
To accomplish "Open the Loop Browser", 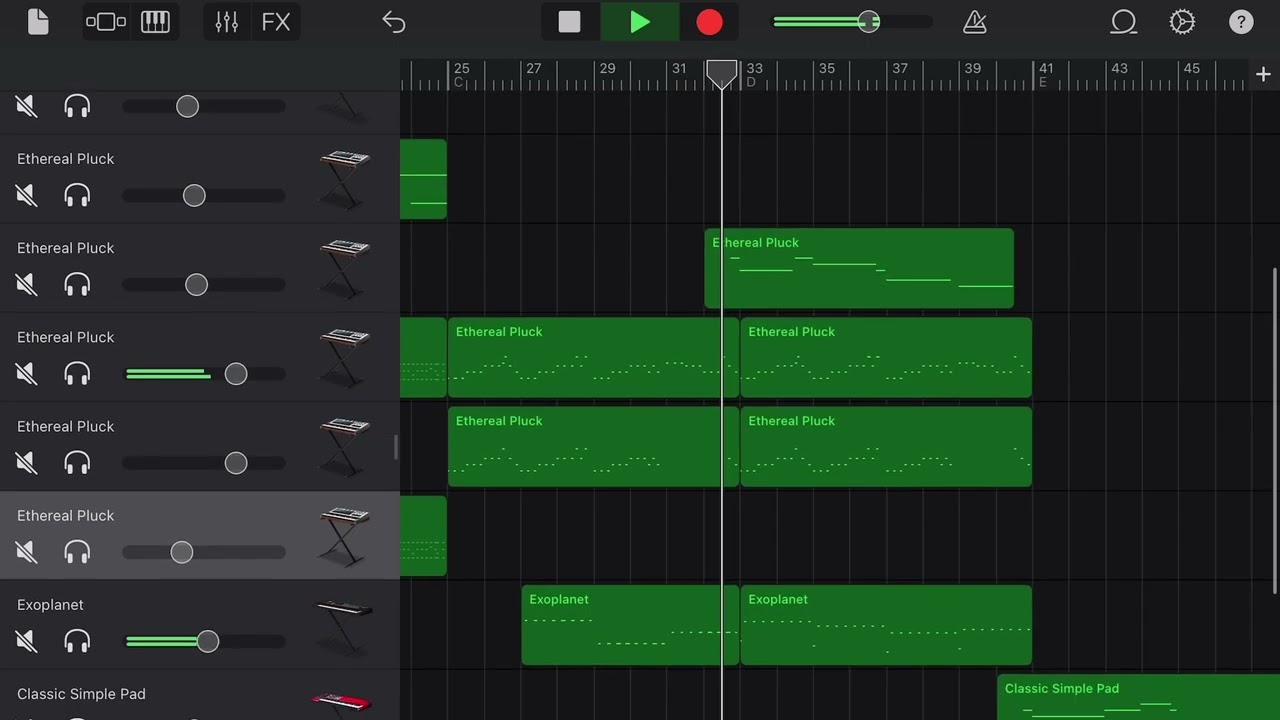I will 1124,22.
